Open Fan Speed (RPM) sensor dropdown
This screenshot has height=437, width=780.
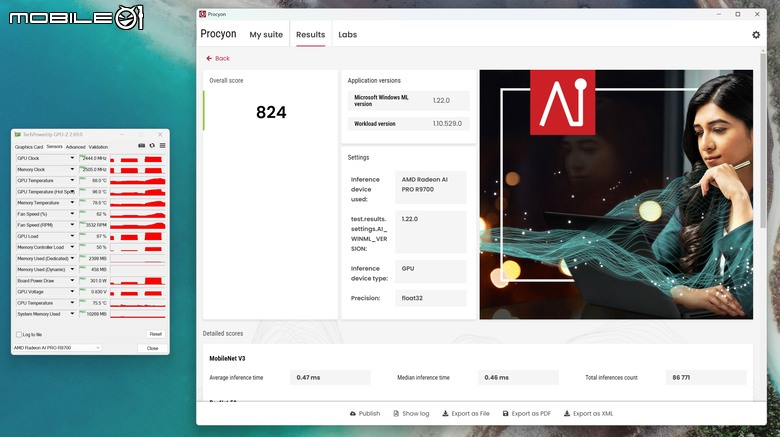pos(72,225)
